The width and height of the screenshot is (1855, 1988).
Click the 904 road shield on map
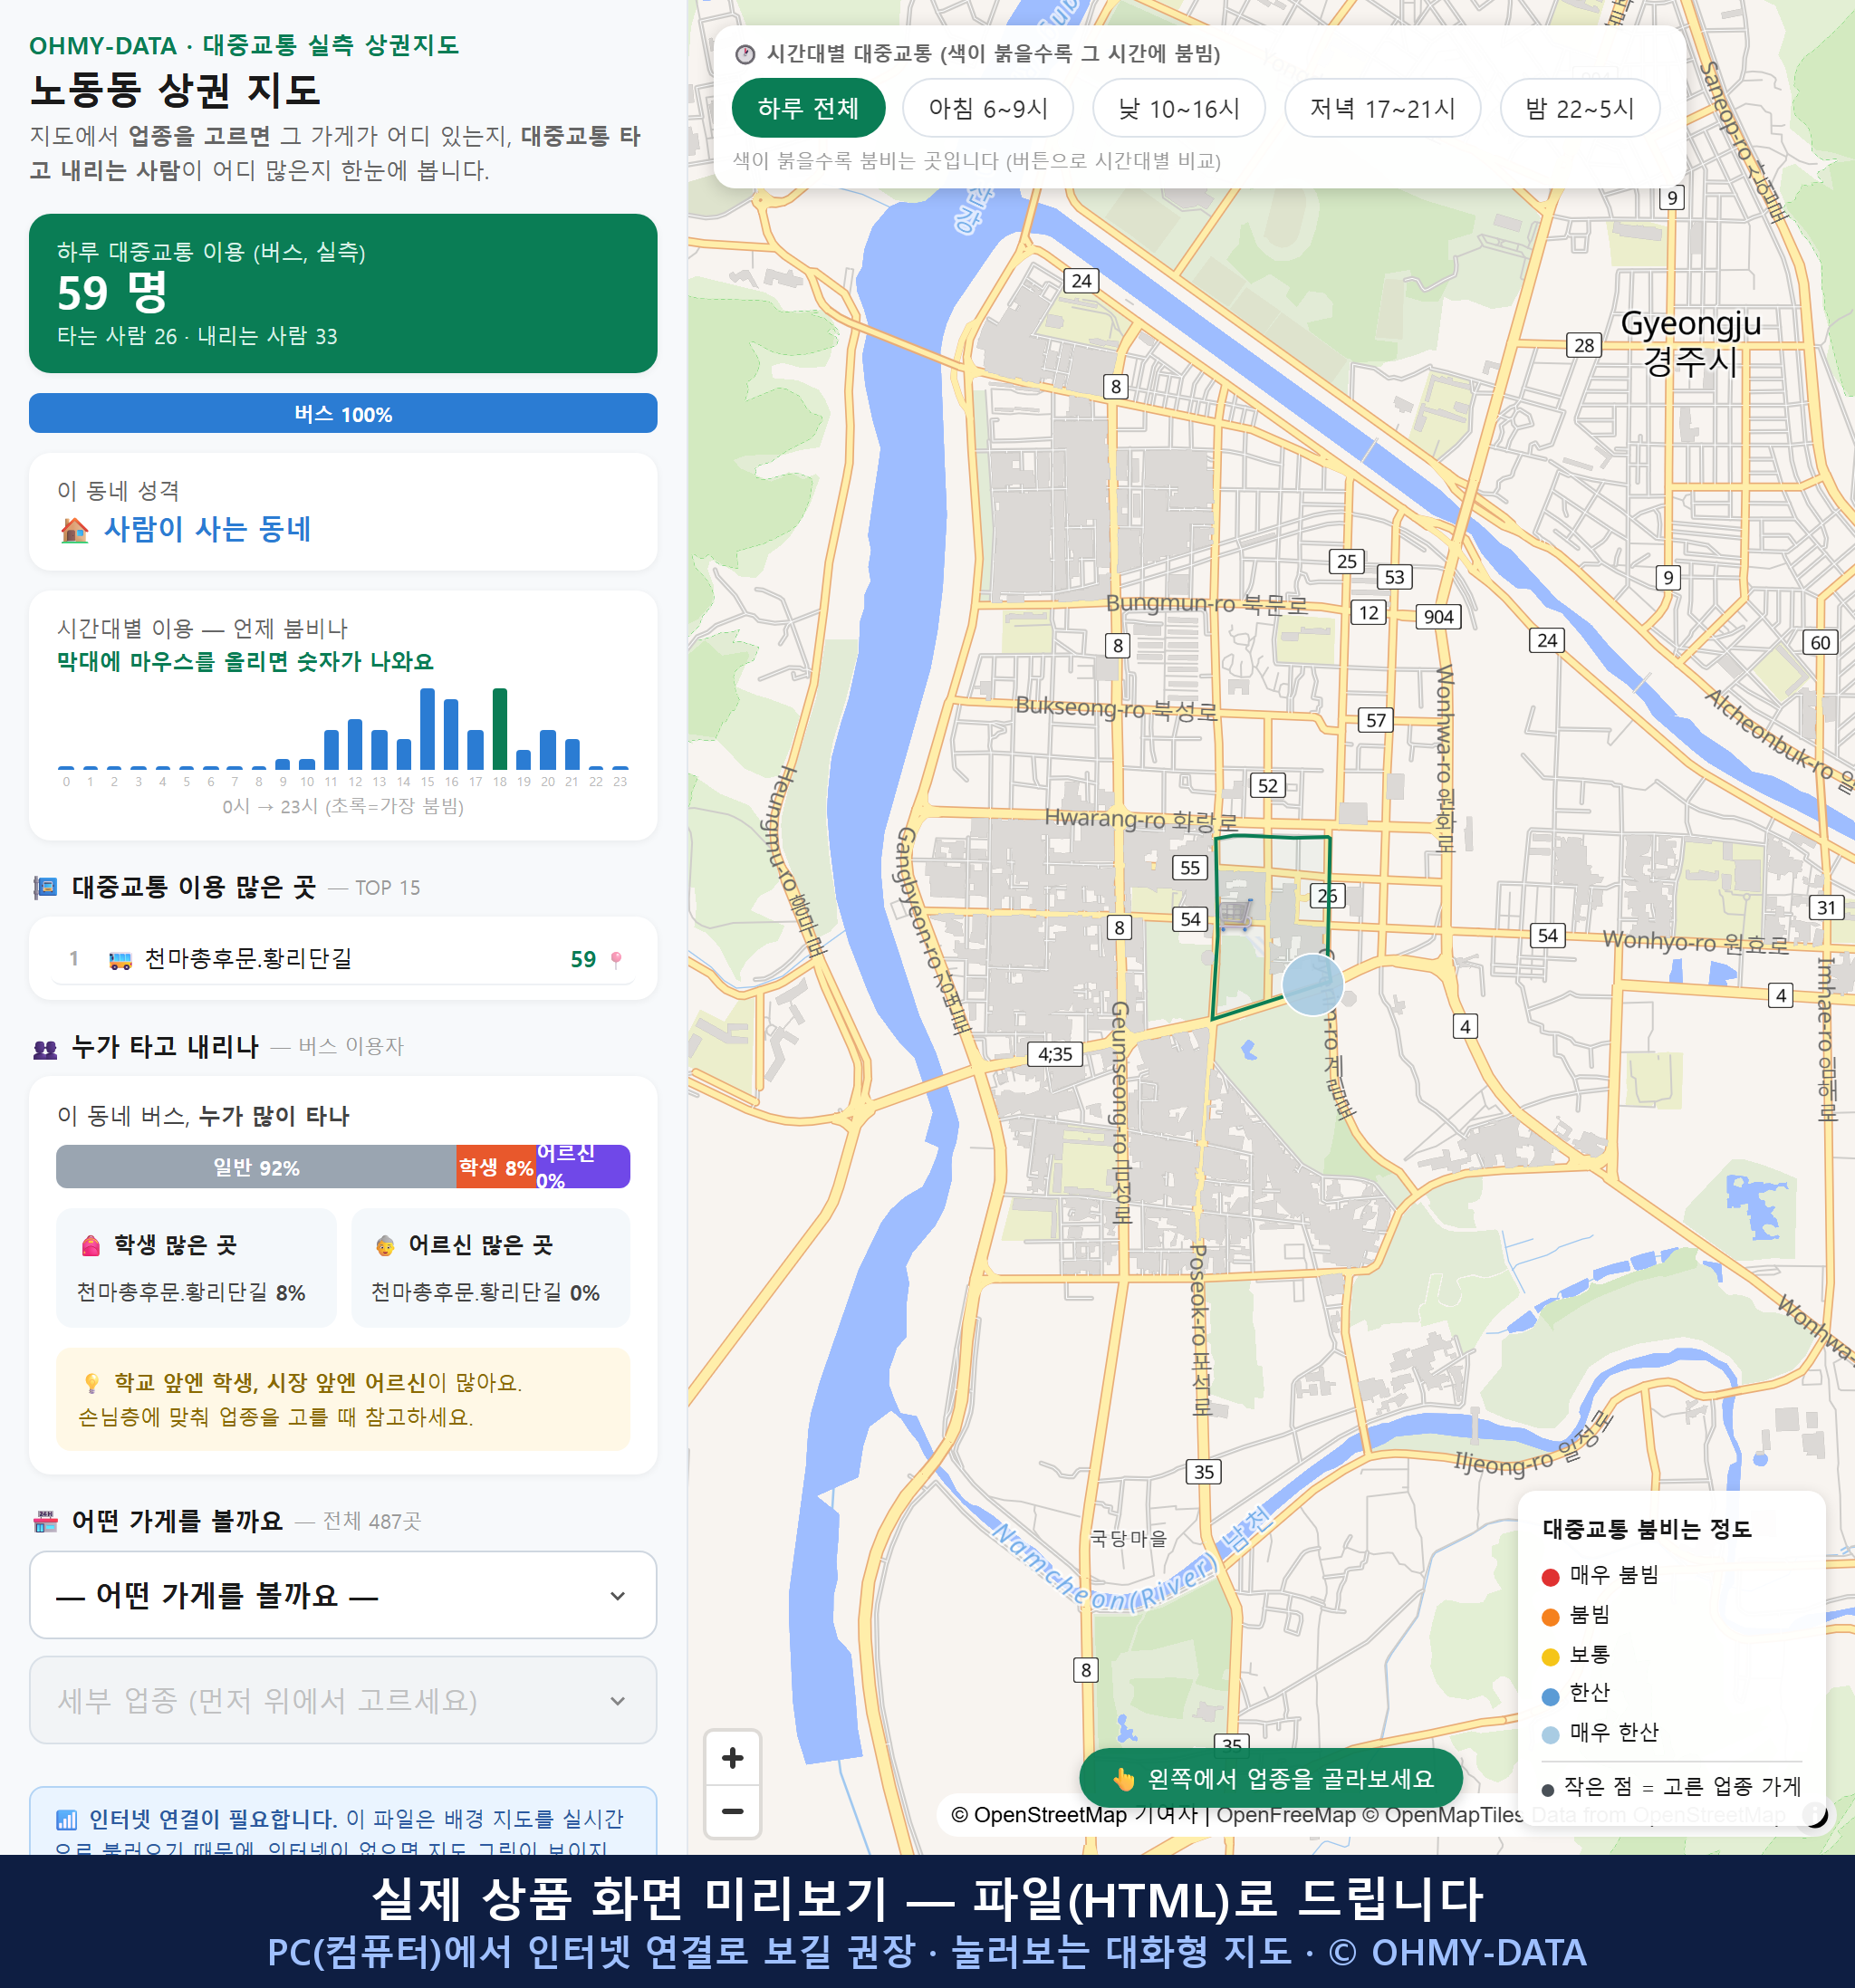click(1438, 617)
